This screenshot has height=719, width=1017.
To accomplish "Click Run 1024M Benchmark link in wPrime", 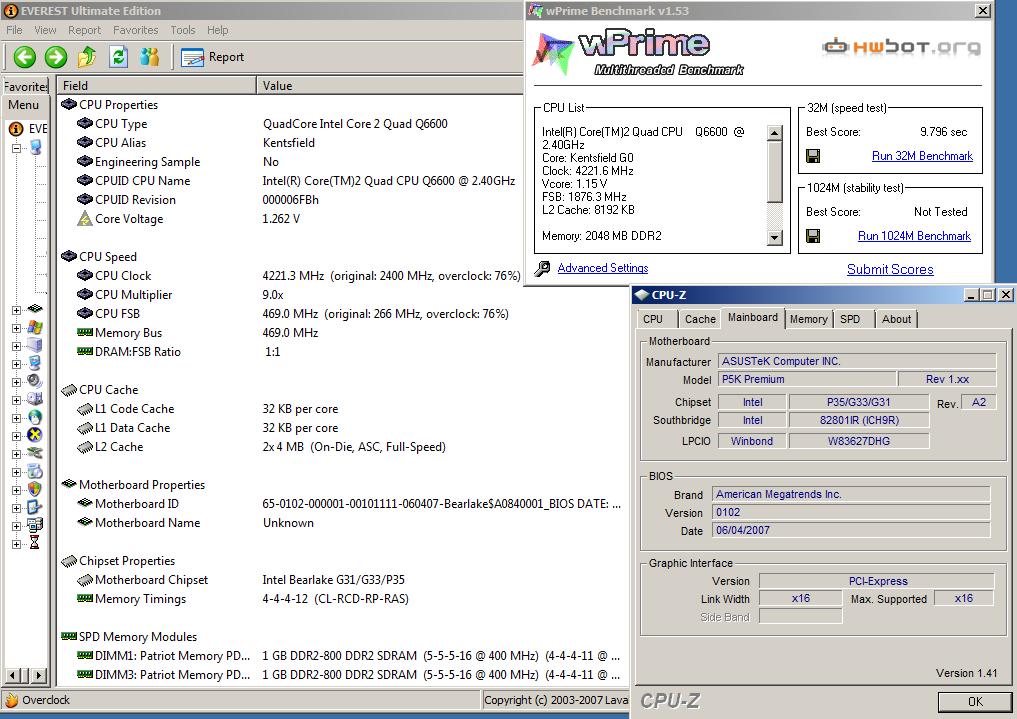I will (x=914, y=236).
